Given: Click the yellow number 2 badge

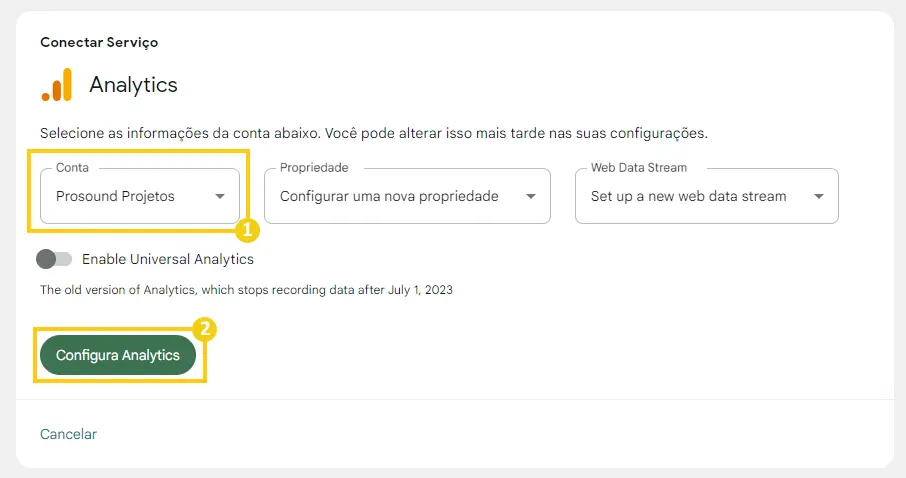Looking at the screenshot, I should coord(205,329).
